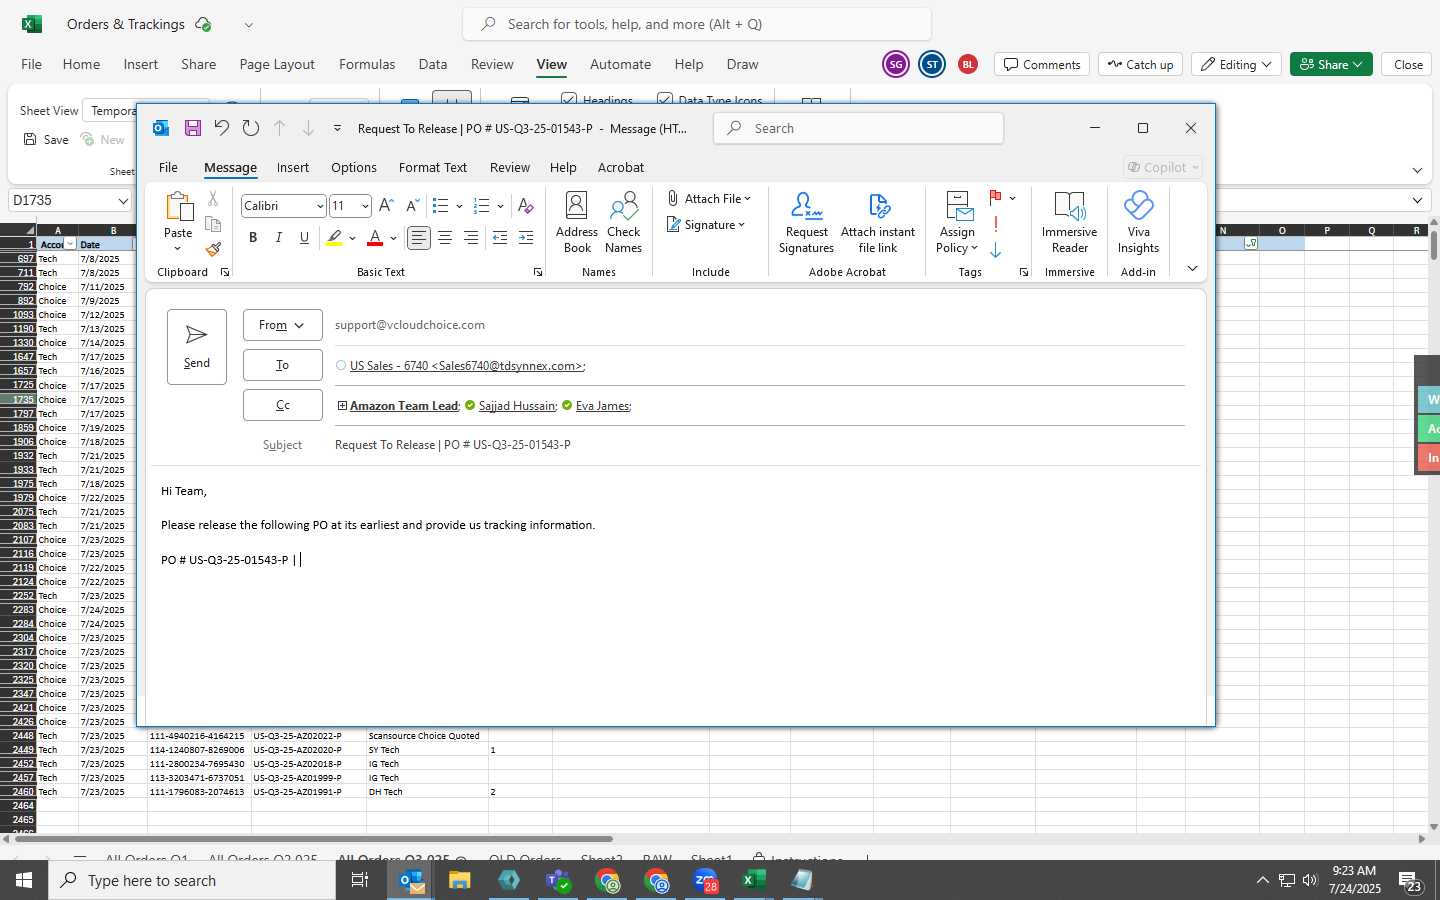Open Signature dropdown
Image resolution: width=1440 pixels, height=900 pixels.
coord(706,225)
